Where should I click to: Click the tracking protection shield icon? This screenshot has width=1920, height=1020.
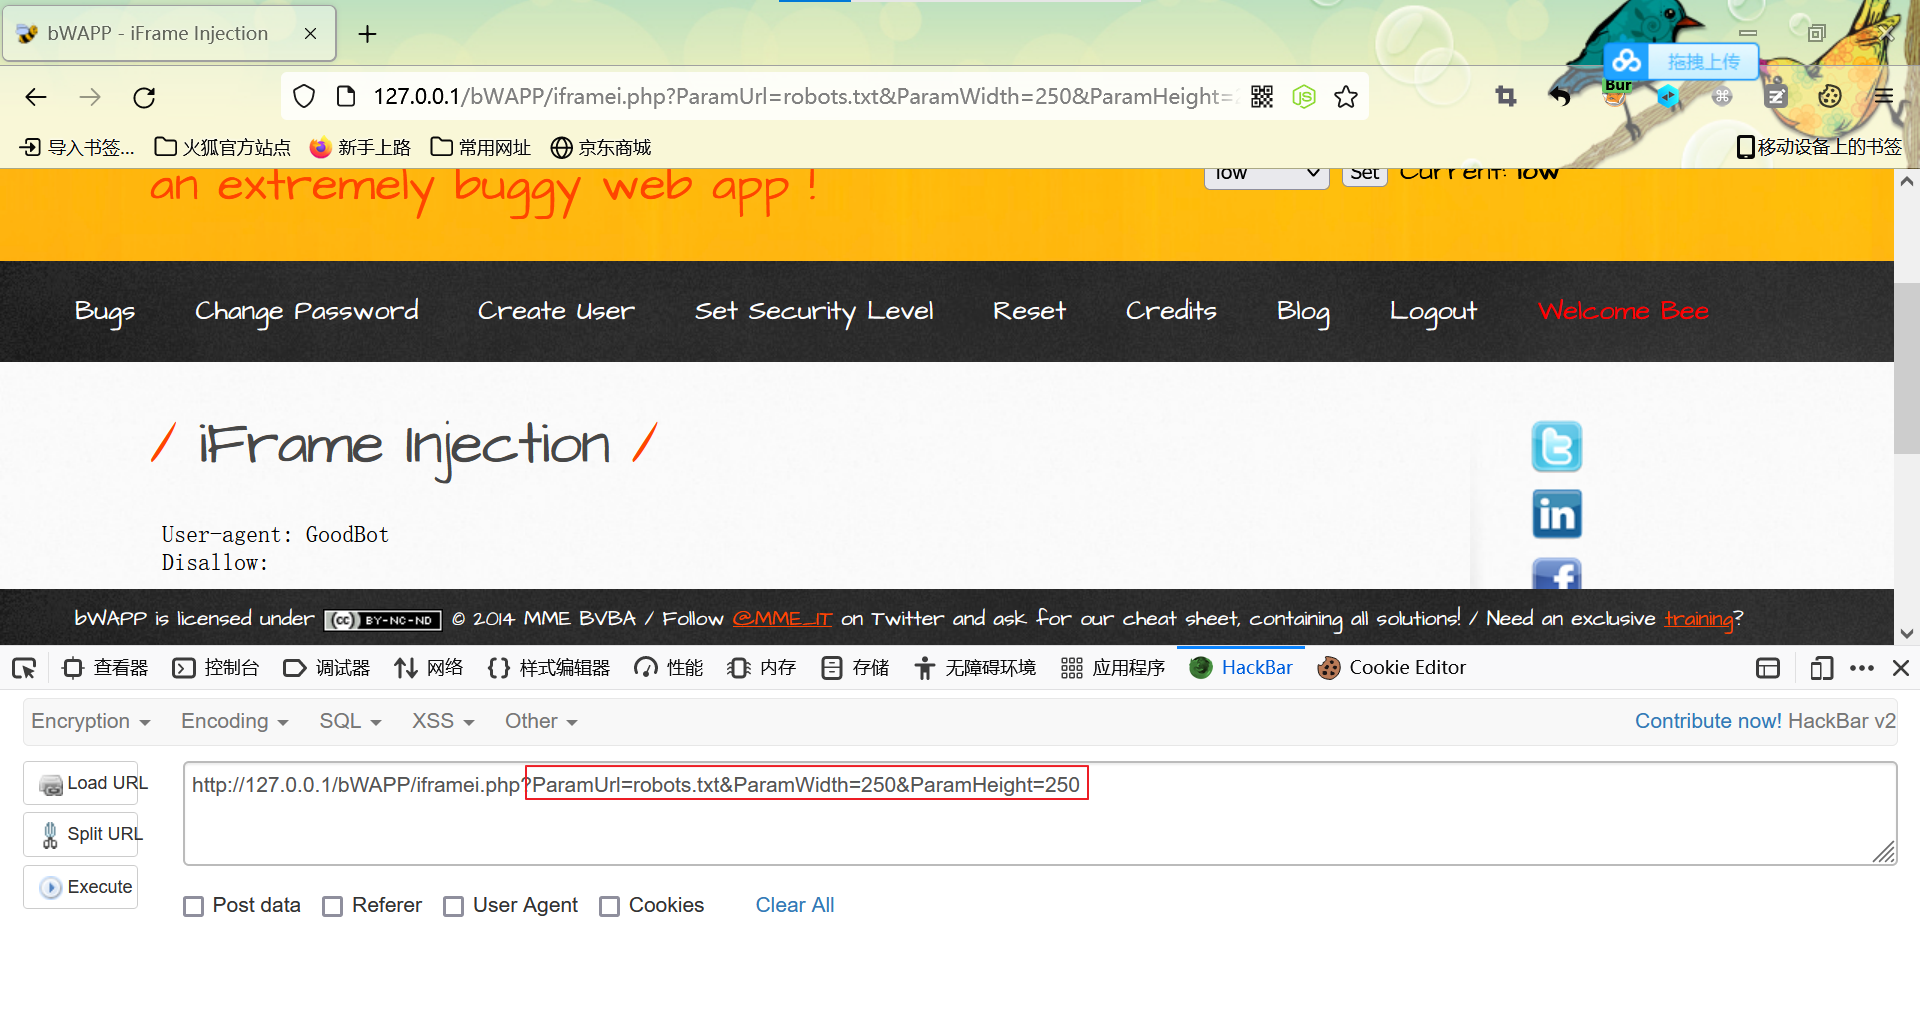[x=304, y=96]
